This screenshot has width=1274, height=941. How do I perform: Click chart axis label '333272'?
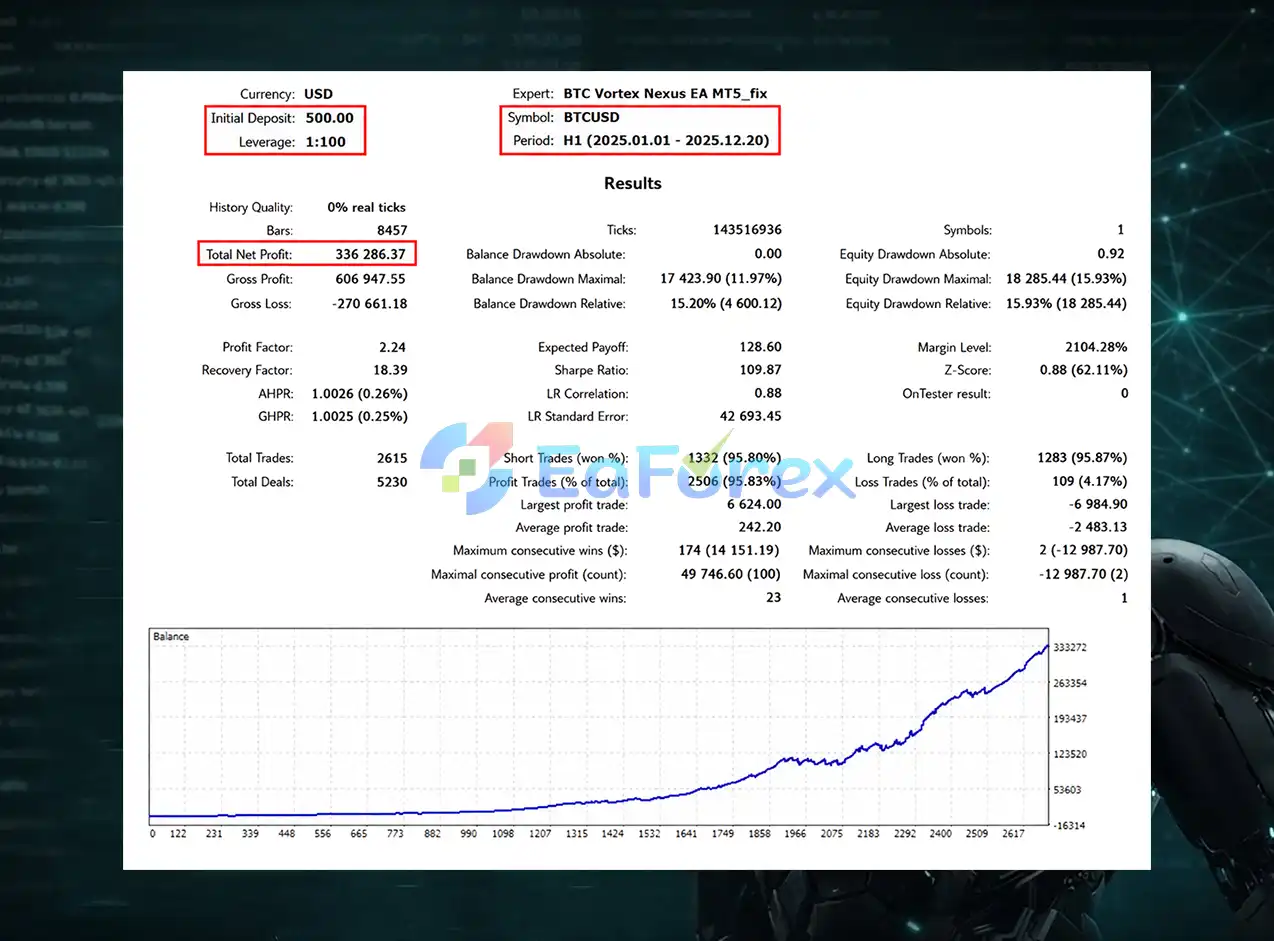pyautogui.click(x=1071, y=648)
